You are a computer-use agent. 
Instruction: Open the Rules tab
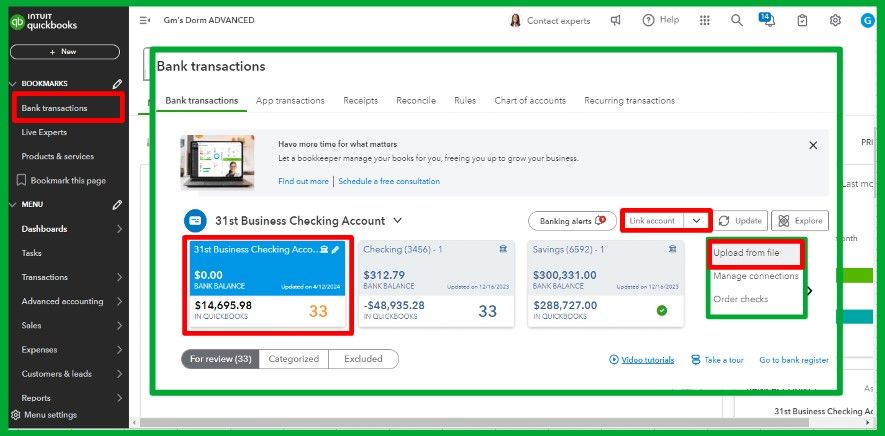pyautogui.click(x=465, y=101)
